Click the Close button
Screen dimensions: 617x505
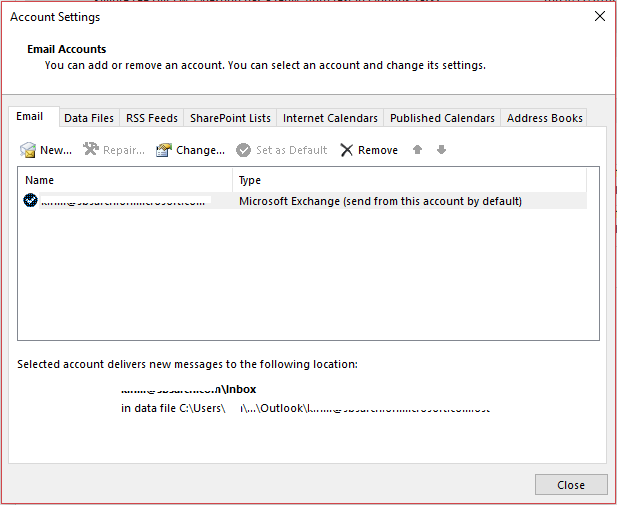point(571,485)
